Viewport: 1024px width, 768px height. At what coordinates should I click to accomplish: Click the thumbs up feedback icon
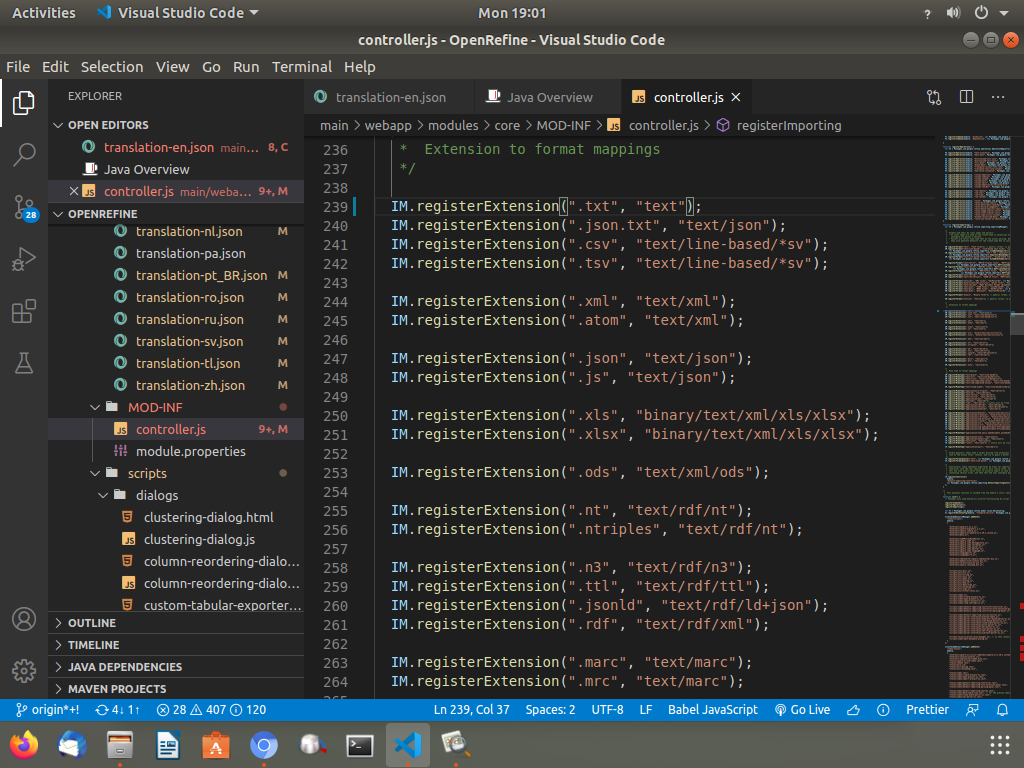[x=853, y=710]
